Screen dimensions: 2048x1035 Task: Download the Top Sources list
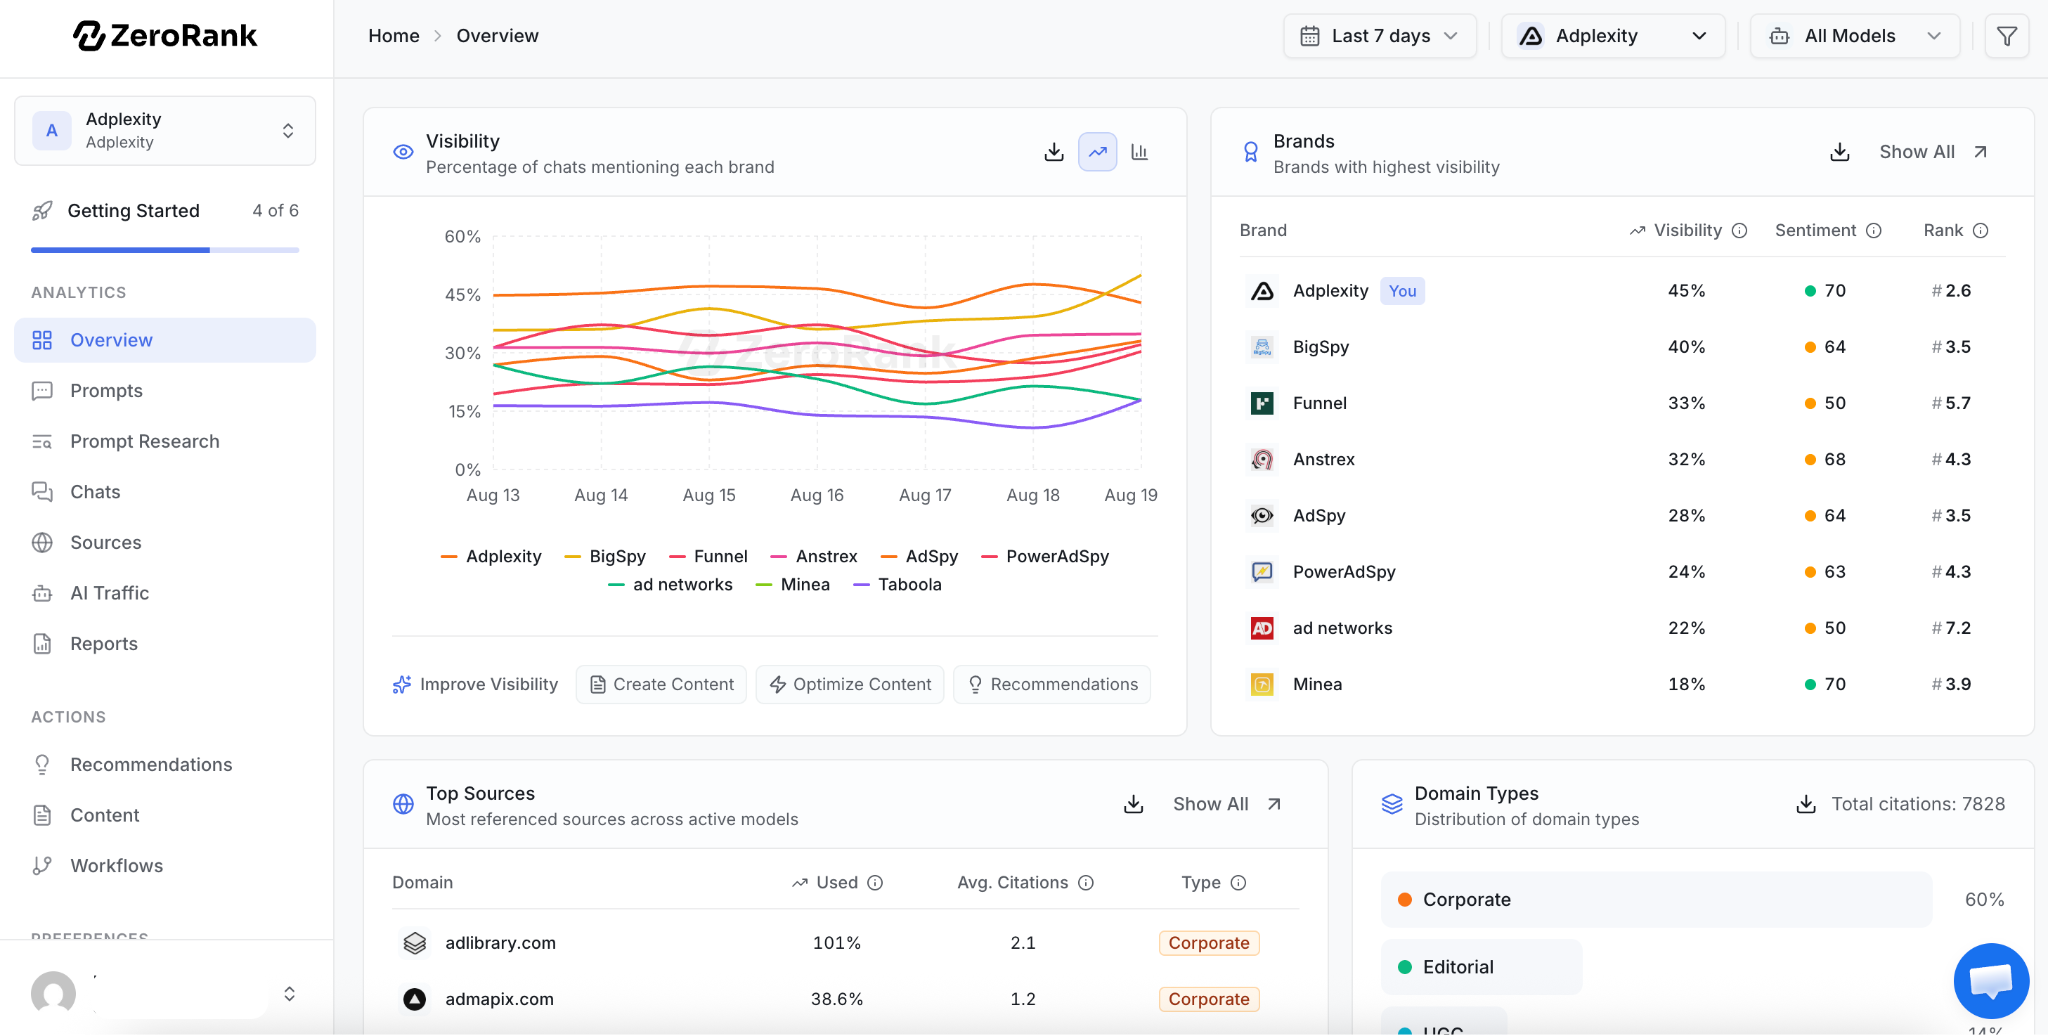1134,804
